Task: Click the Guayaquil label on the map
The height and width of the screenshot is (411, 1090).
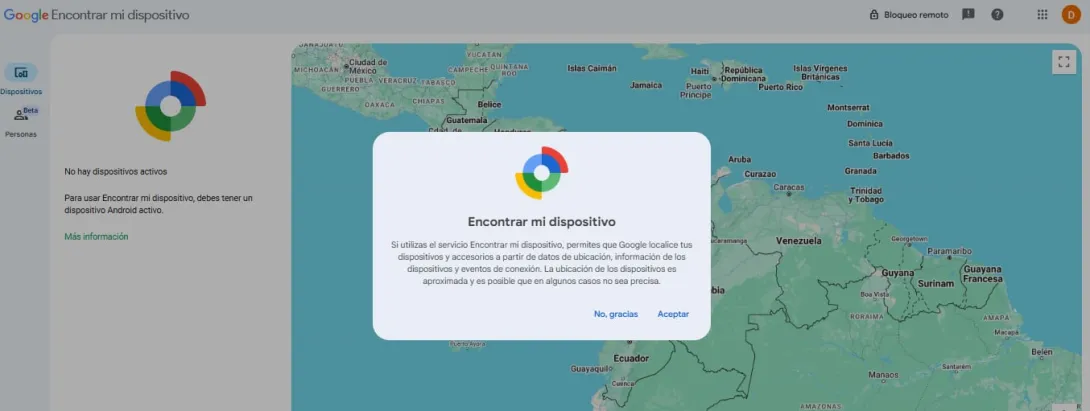Action: click(x=590, y=369)
